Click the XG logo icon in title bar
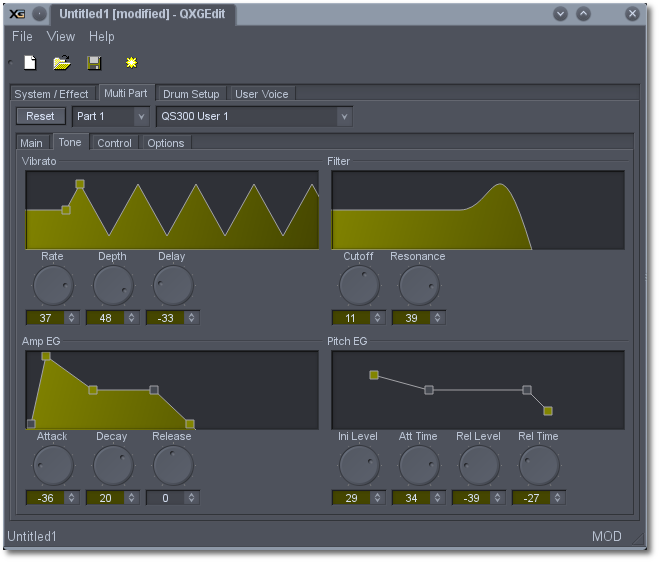 [x=16, y=14]
